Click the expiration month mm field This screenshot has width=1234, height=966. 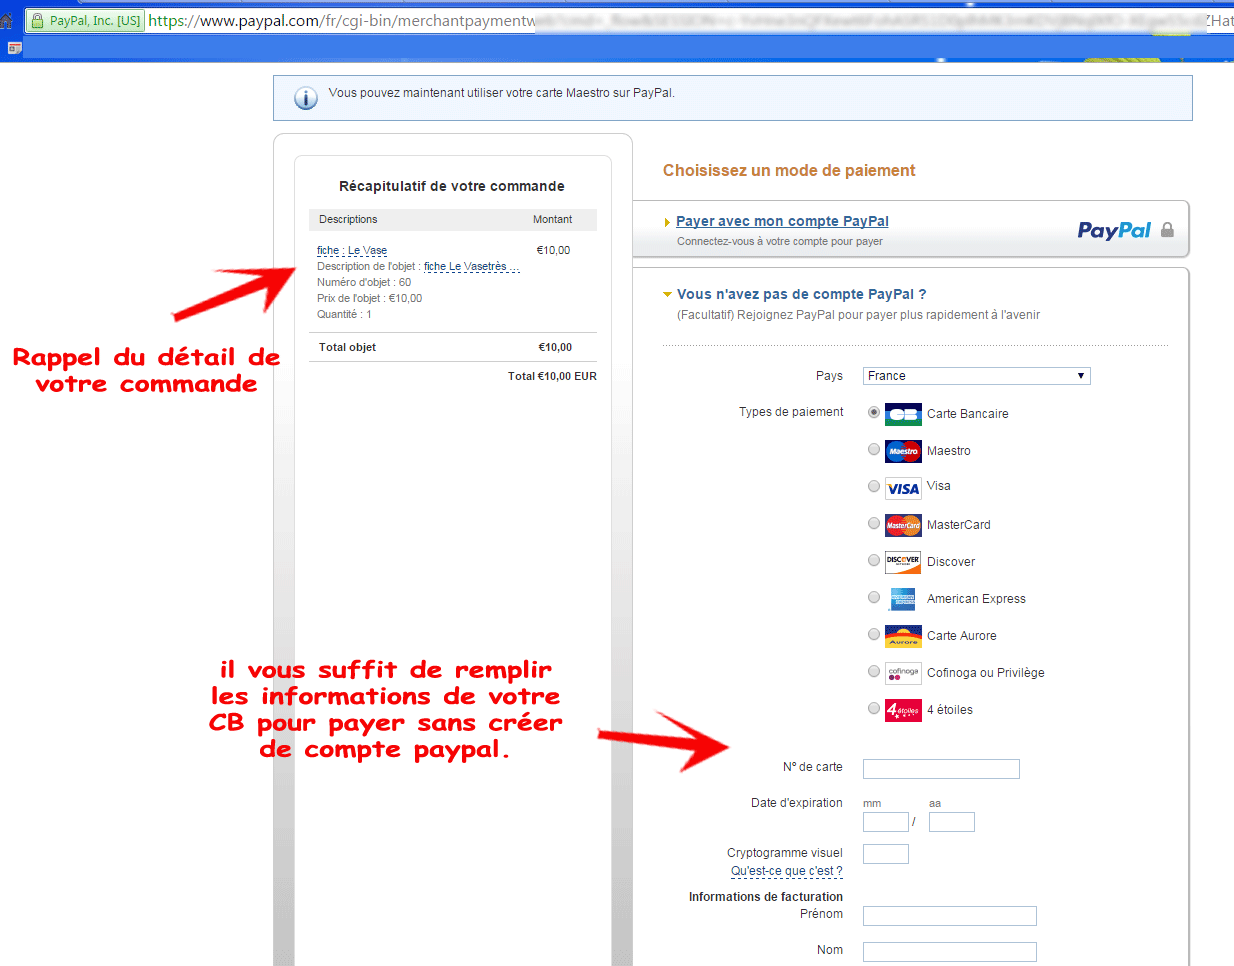[886, 822]
